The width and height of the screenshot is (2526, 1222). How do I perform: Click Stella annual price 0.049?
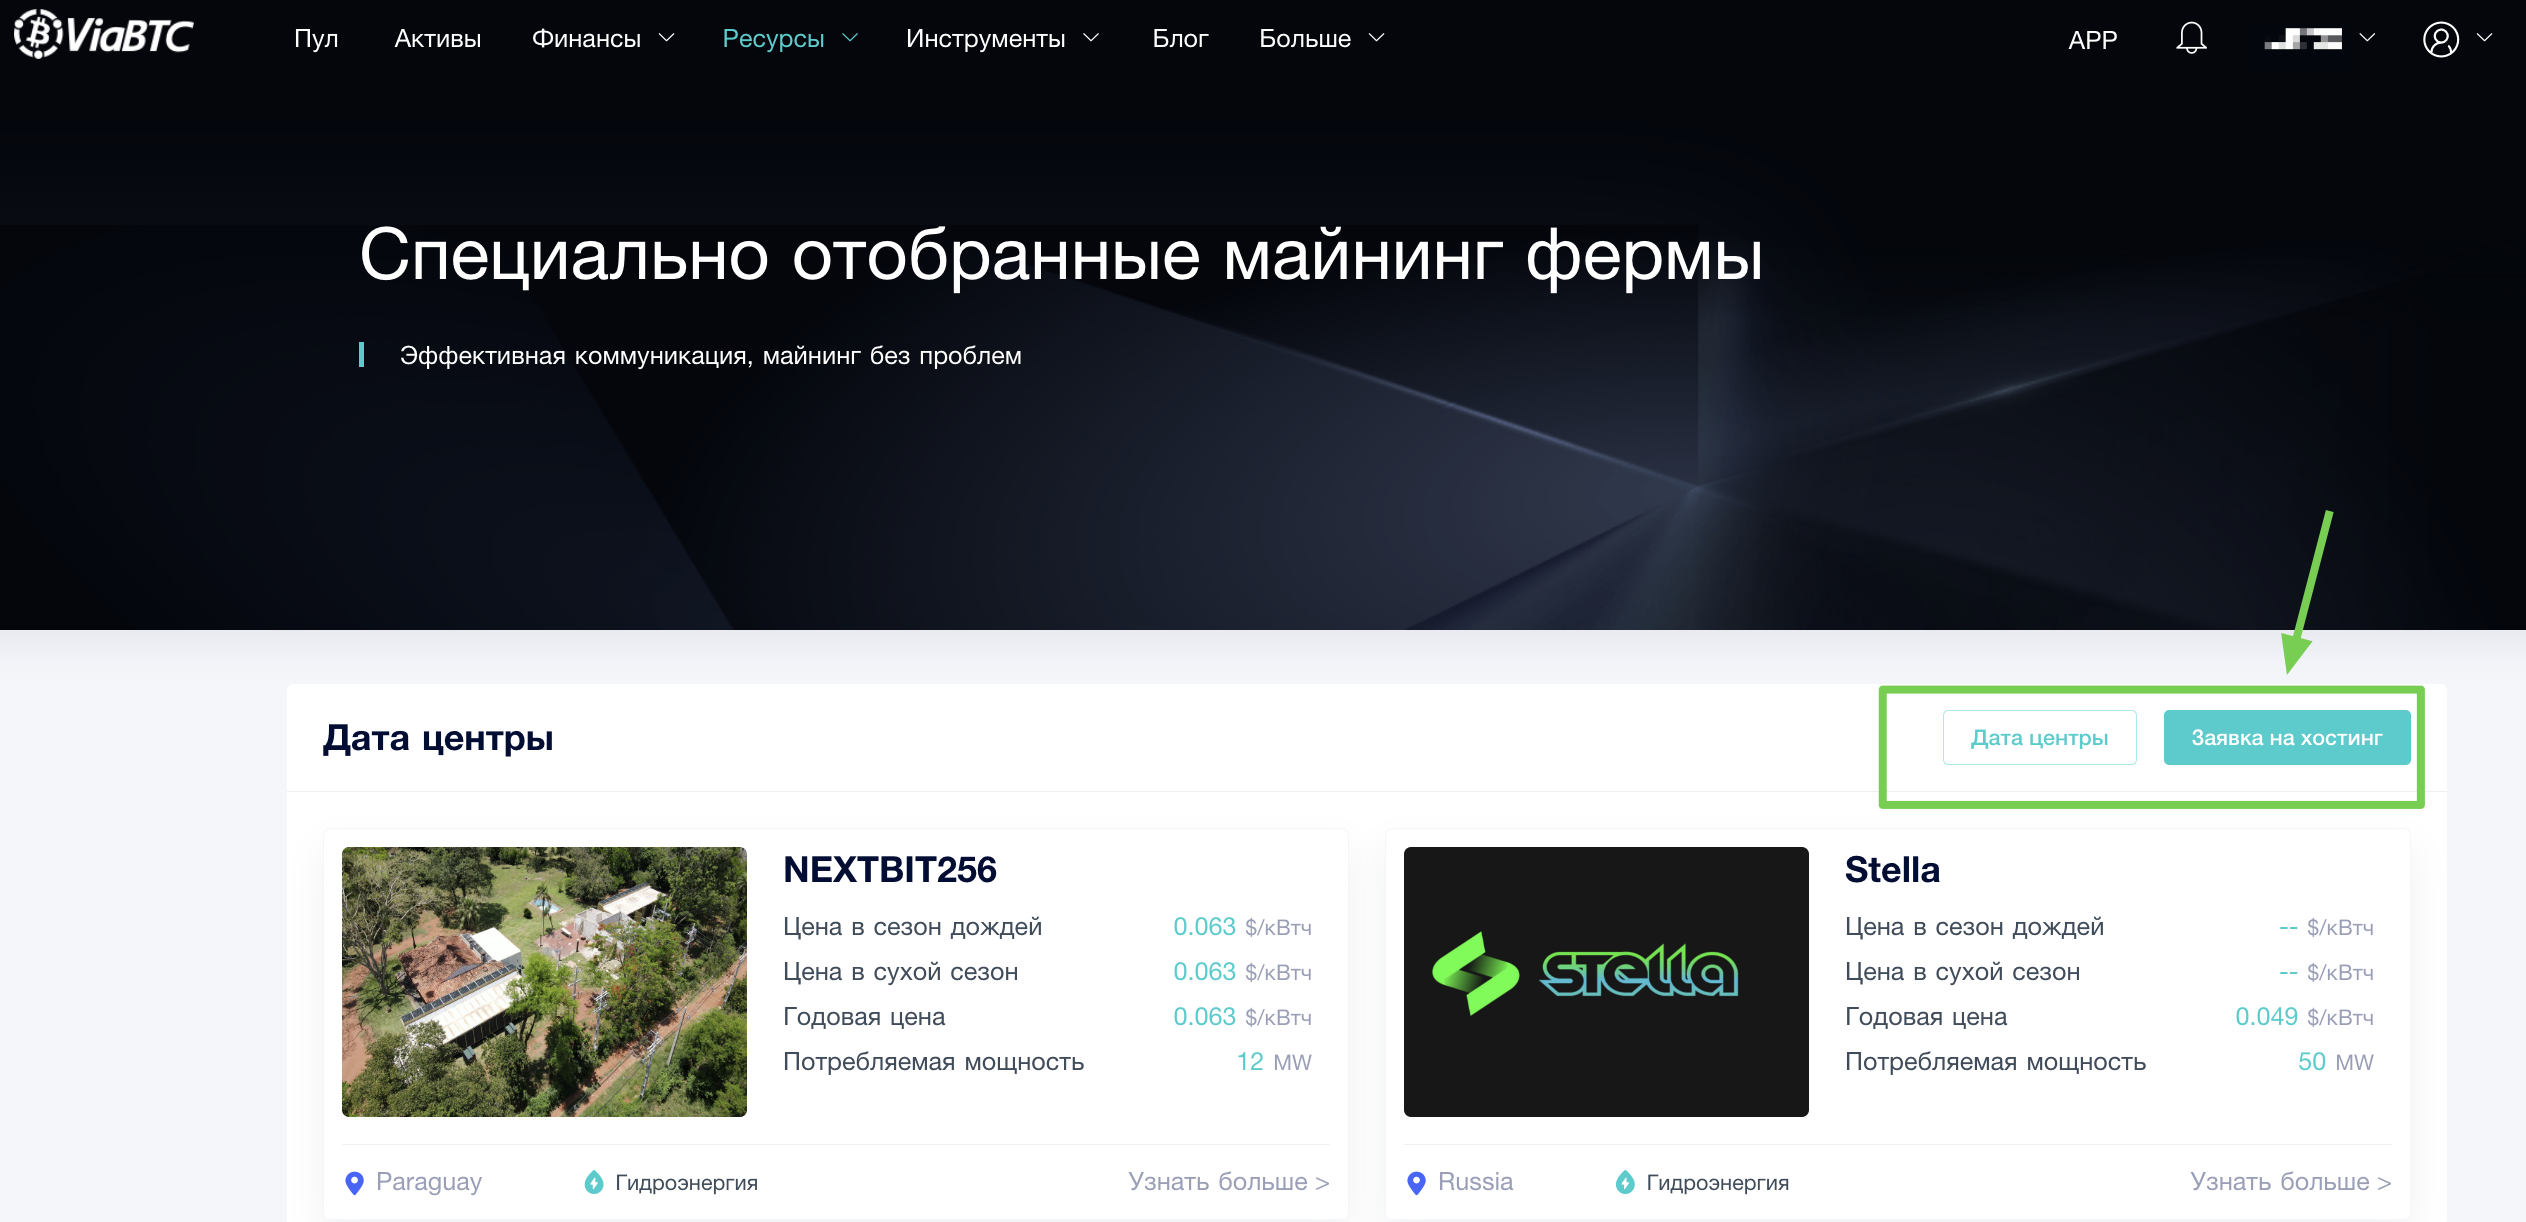click(2266, 1017)
